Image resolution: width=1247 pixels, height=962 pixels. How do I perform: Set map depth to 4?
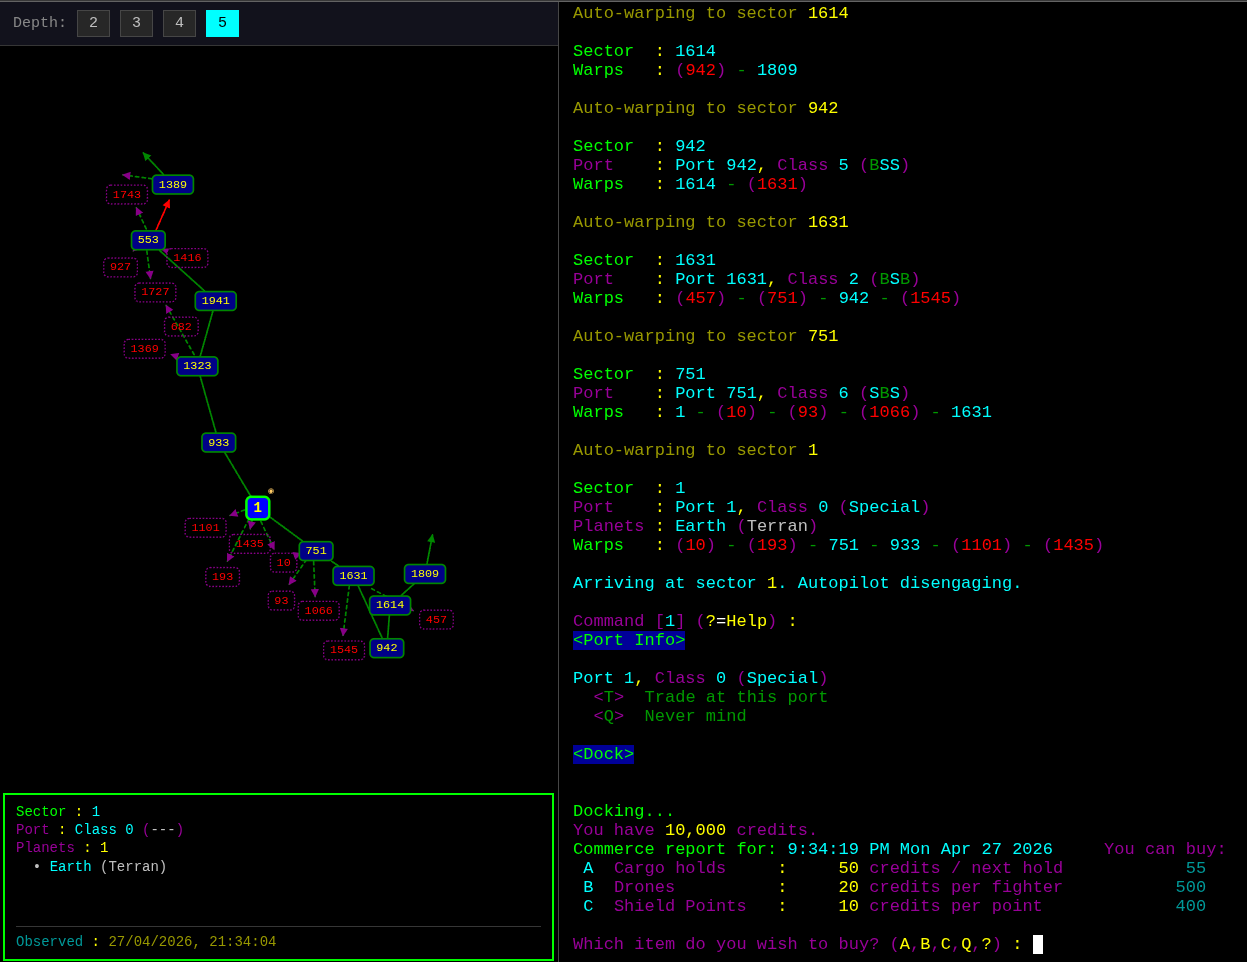point(179,23)
